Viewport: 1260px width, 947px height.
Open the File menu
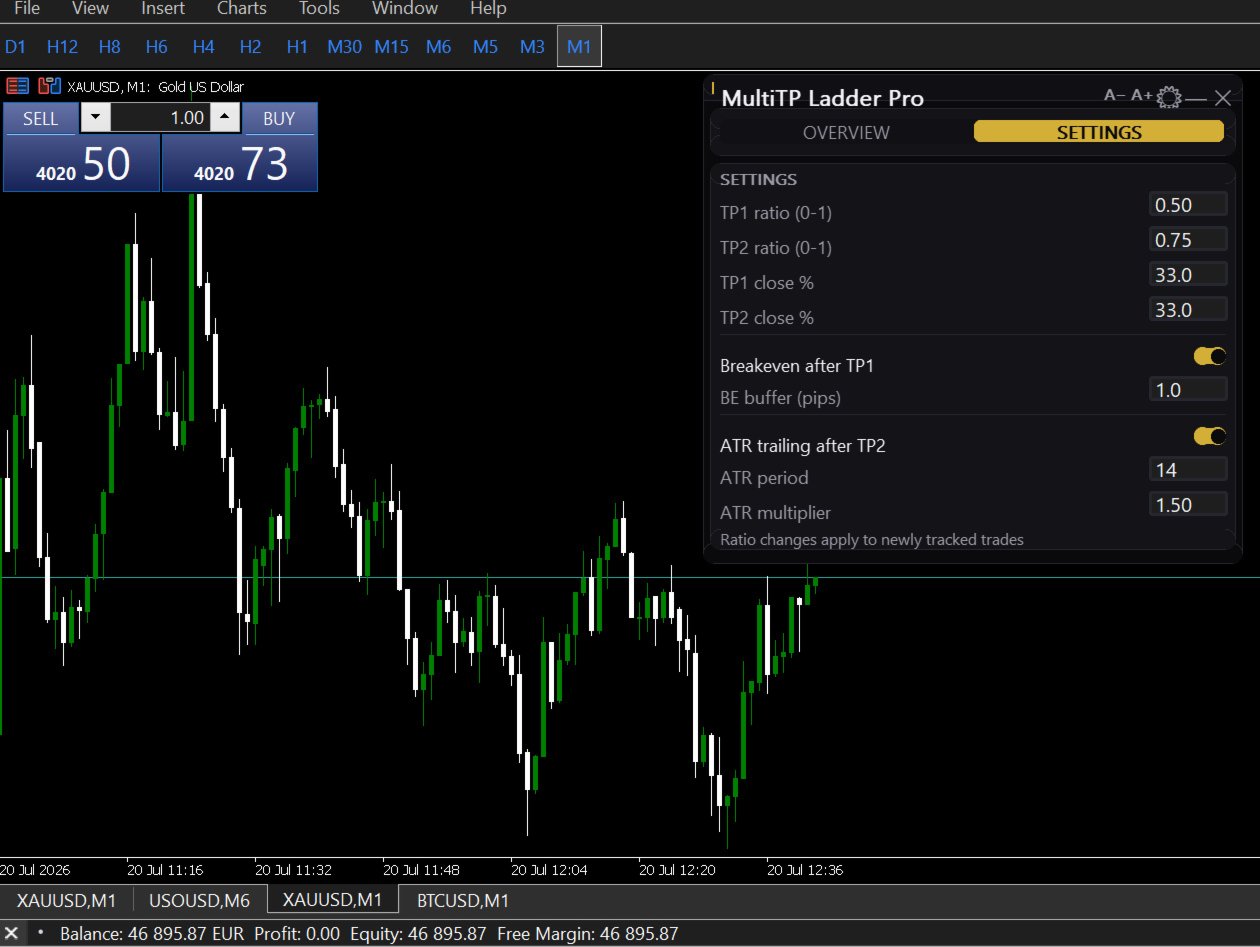27,9
